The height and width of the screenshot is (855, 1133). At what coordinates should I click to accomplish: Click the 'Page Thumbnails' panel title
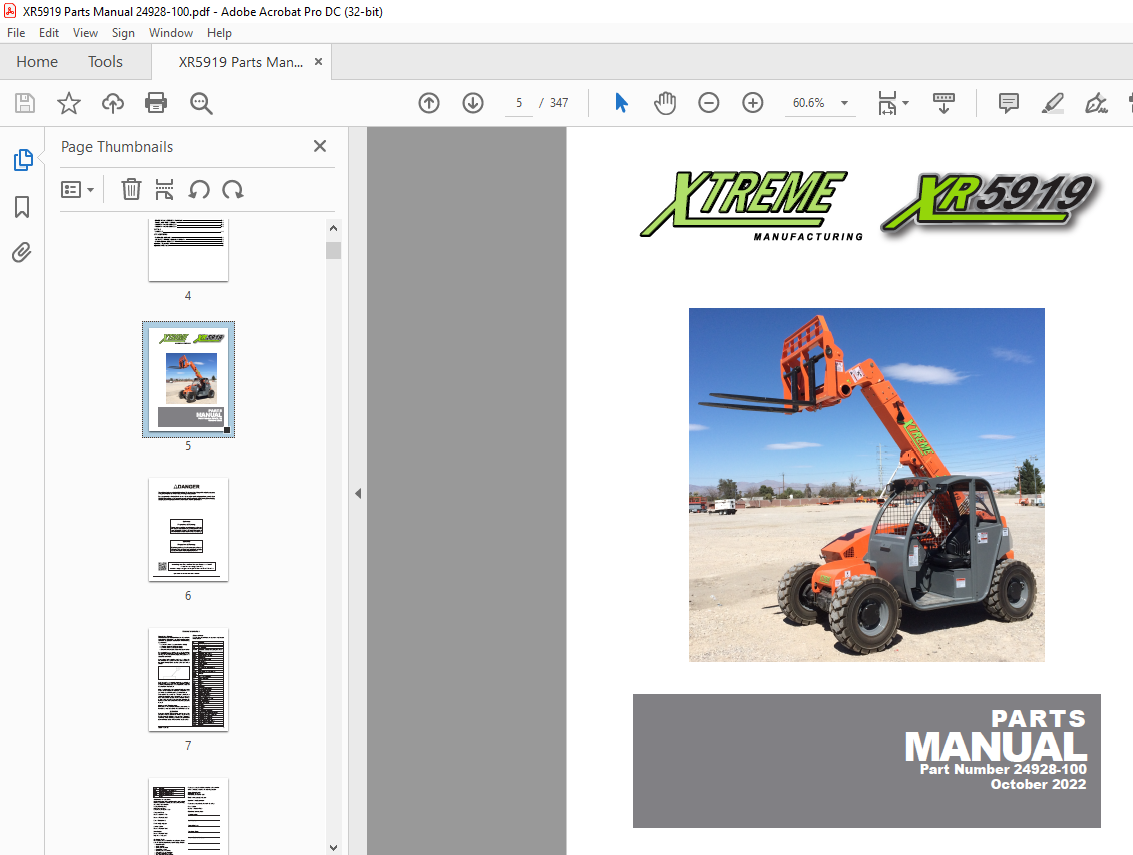[x=117, y=147]
